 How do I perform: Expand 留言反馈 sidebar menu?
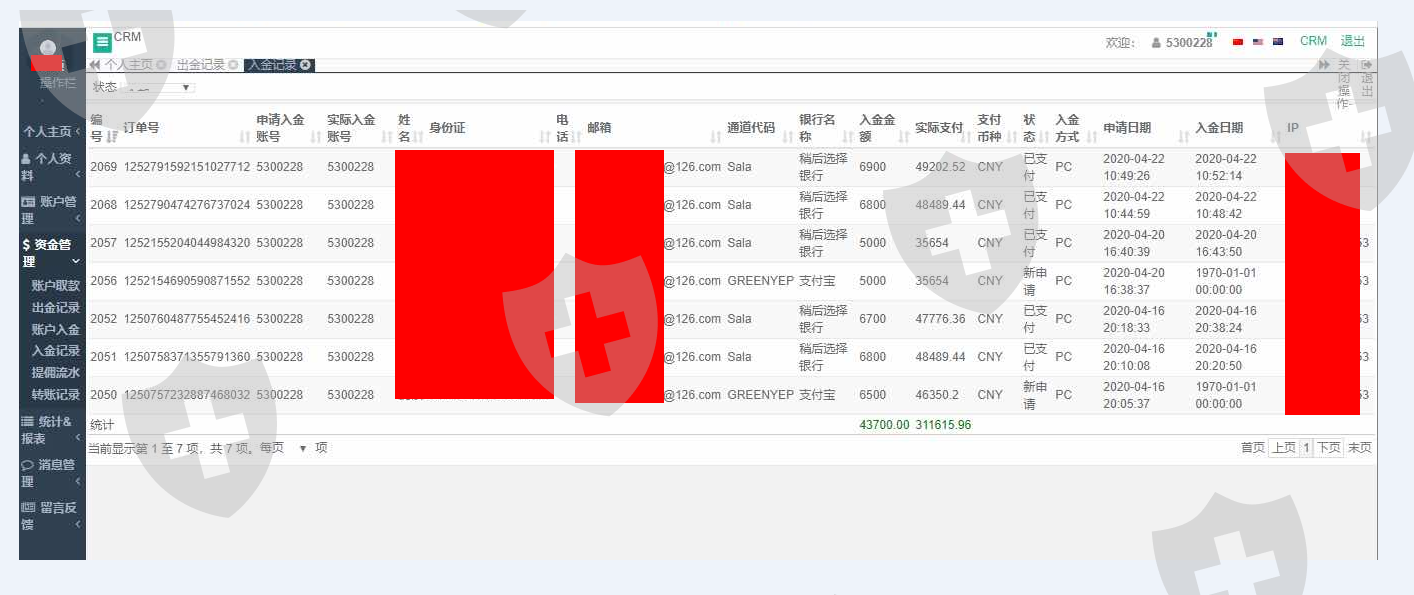[52, 516]
